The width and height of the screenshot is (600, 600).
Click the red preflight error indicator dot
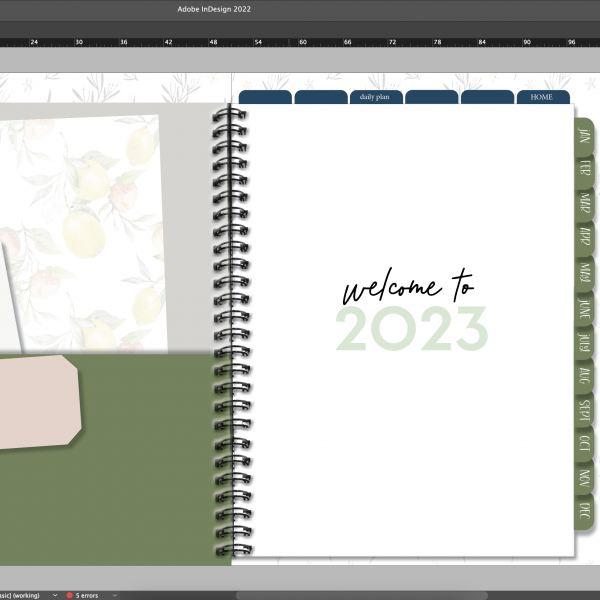pos(70,595)
